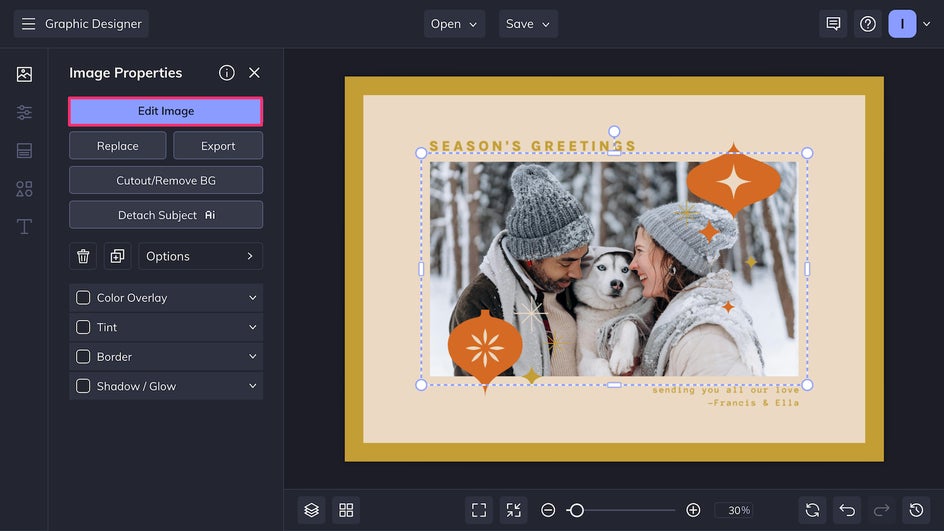Select the '–Francis & Ella' signature text
The image size is (944, 531).
753,403
